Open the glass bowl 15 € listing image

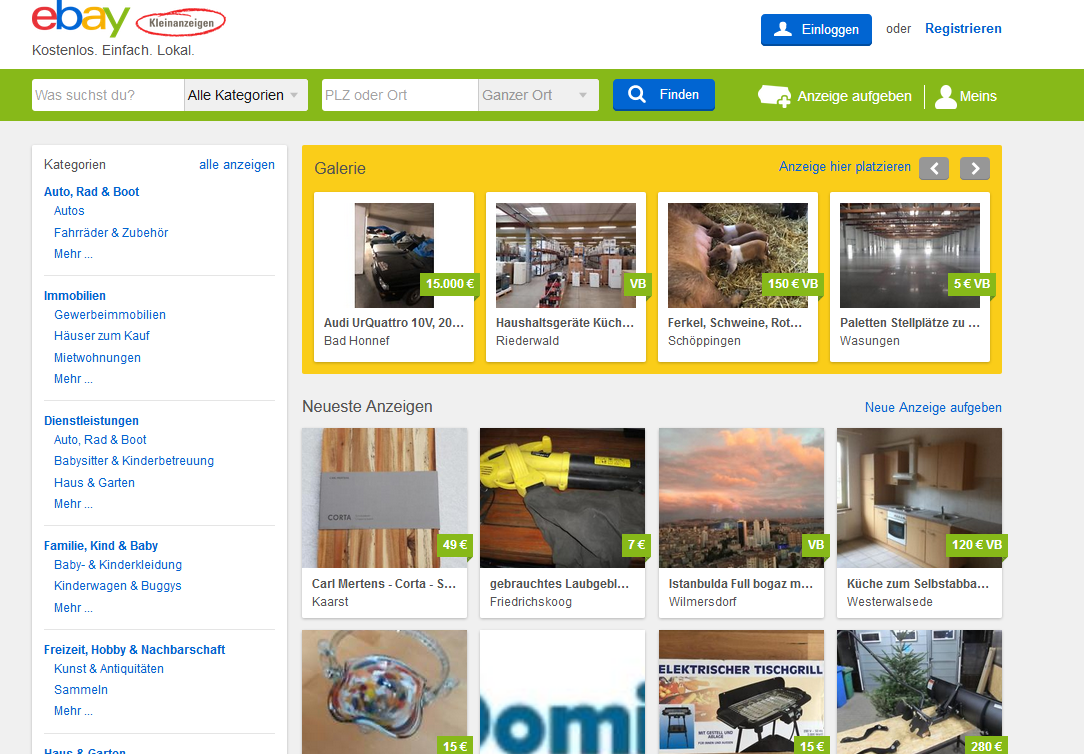pyautogui.click(x=384, y=692)
